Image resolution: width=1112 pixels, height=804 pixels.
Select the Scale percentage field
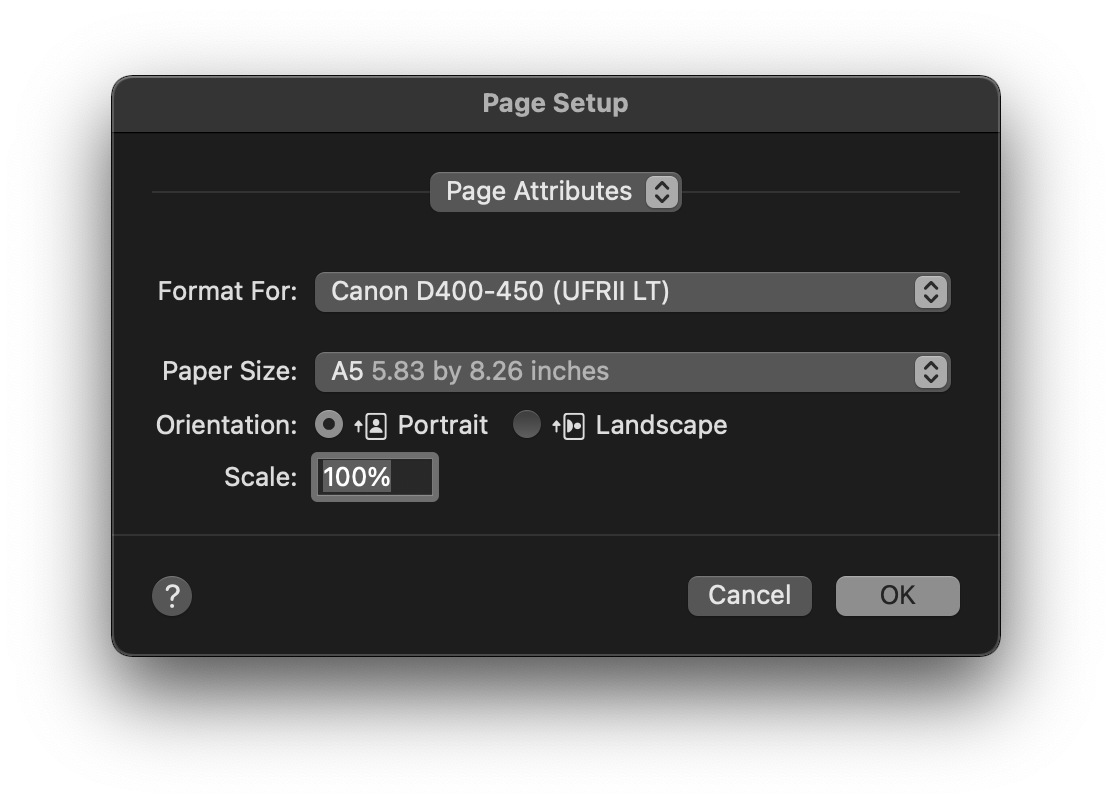tap(374, 477)
